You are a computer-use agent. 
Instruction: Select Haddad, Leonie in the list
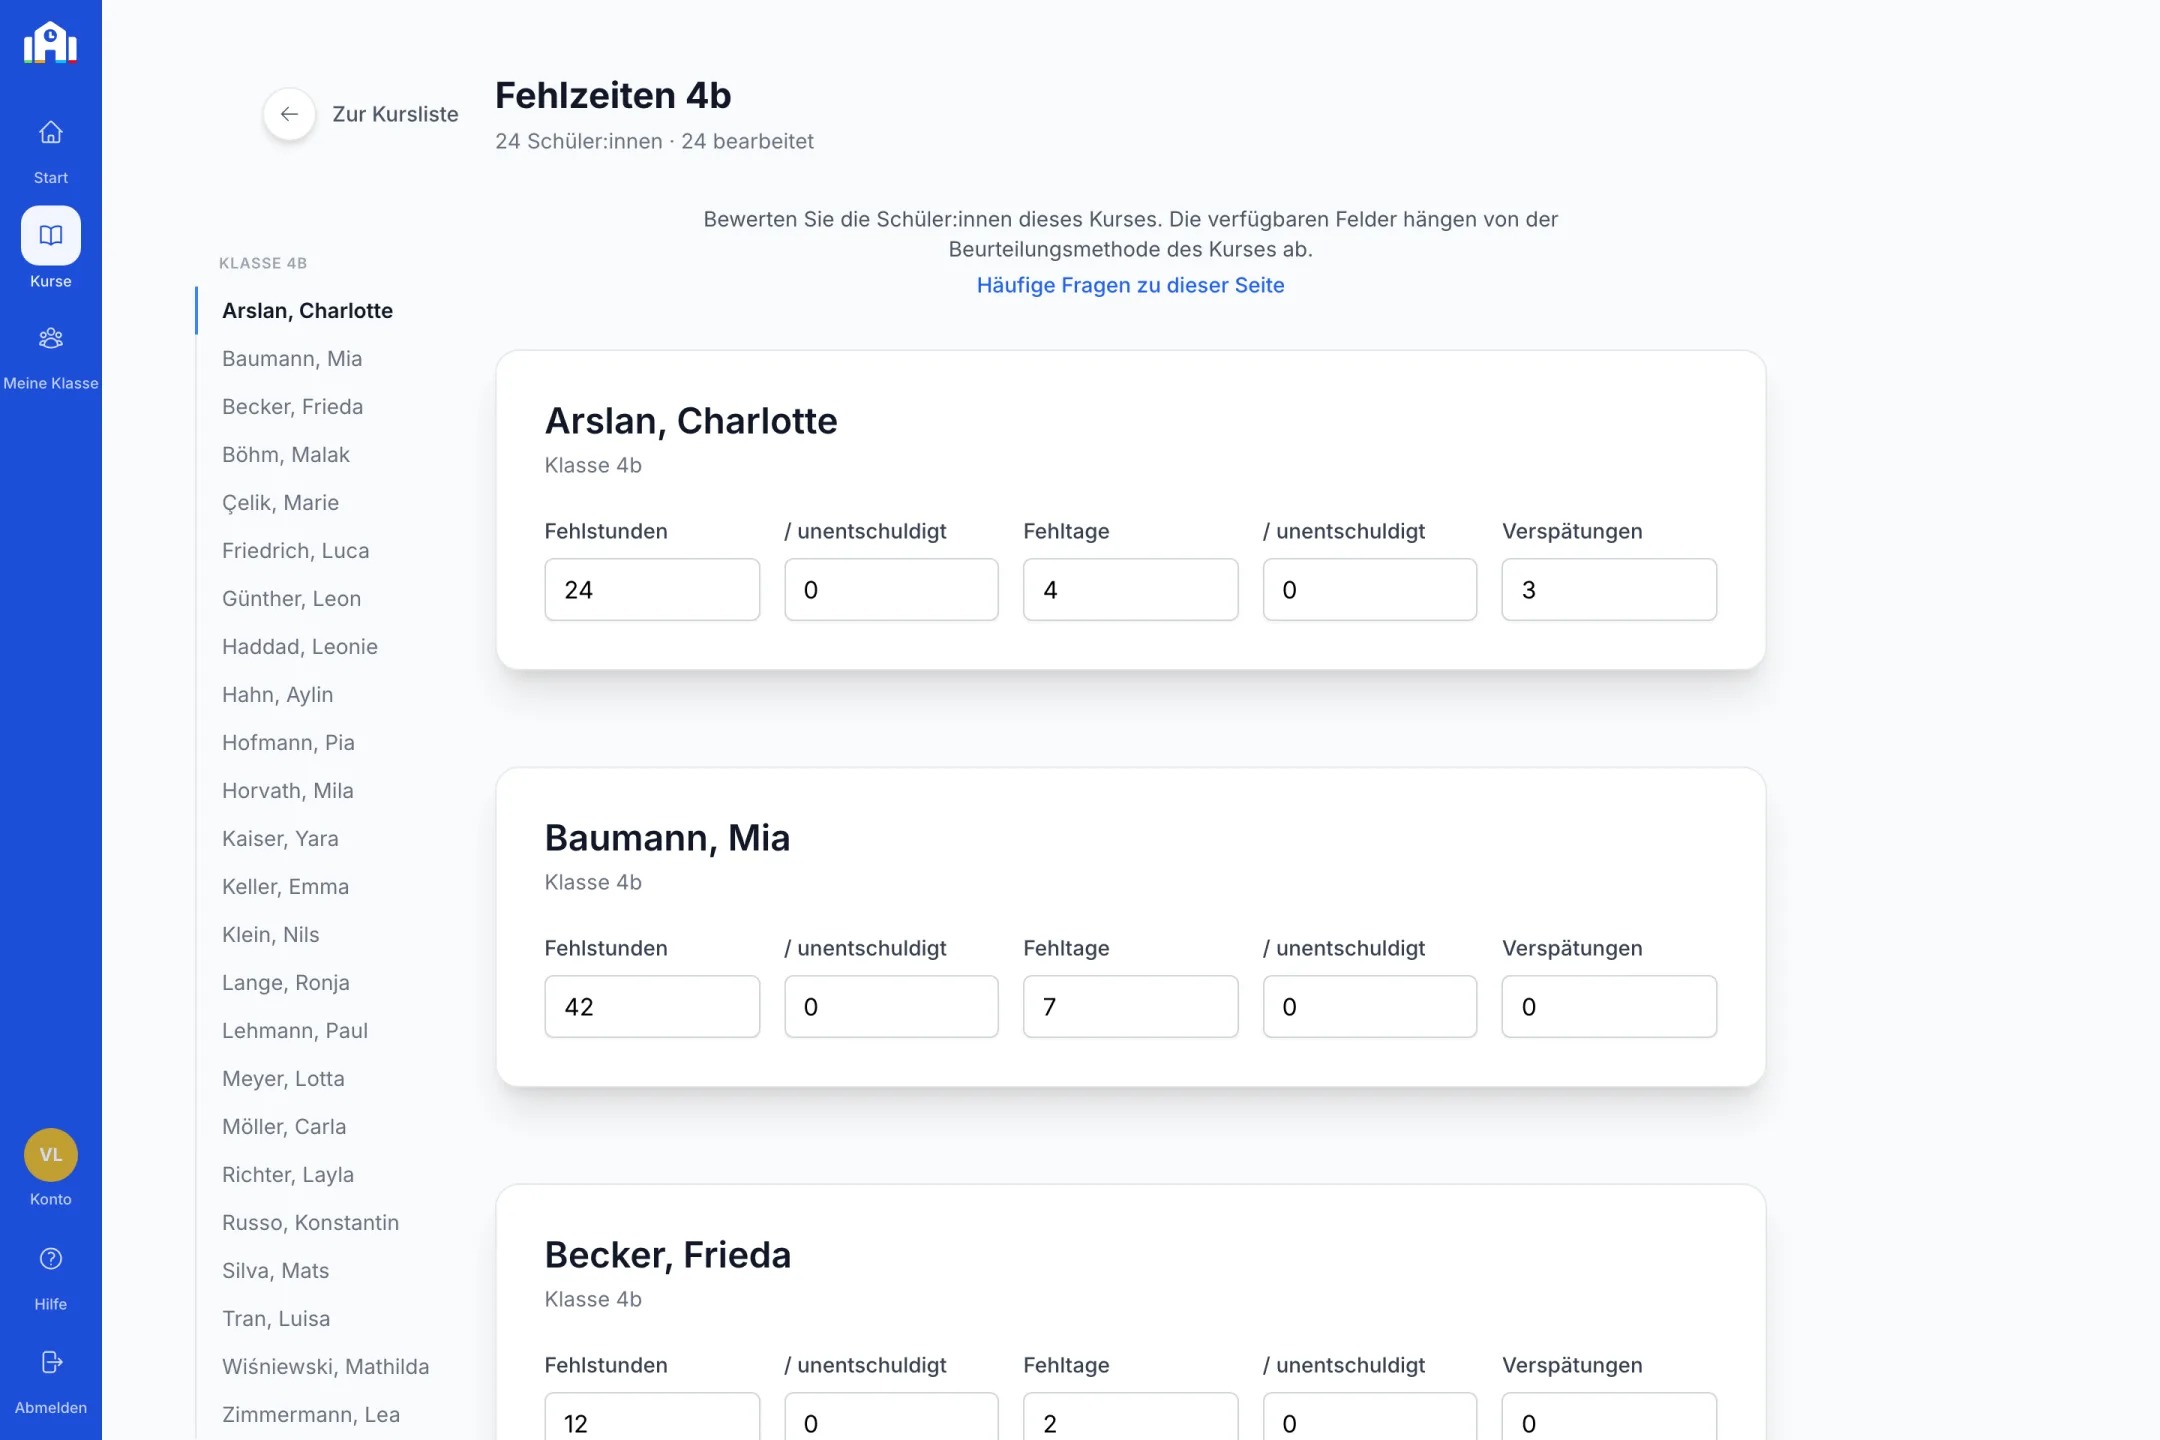coord(300,647)
